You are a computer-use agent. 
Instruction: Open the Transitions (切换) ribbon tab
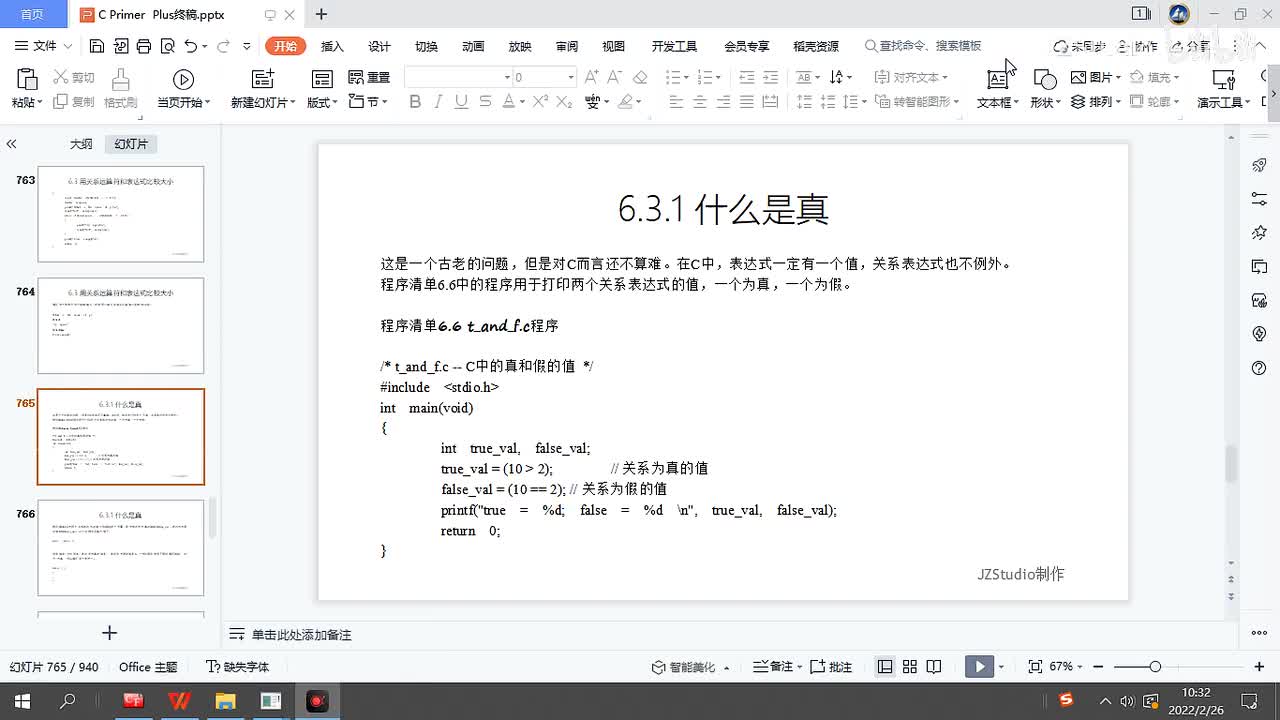(426, 46)
